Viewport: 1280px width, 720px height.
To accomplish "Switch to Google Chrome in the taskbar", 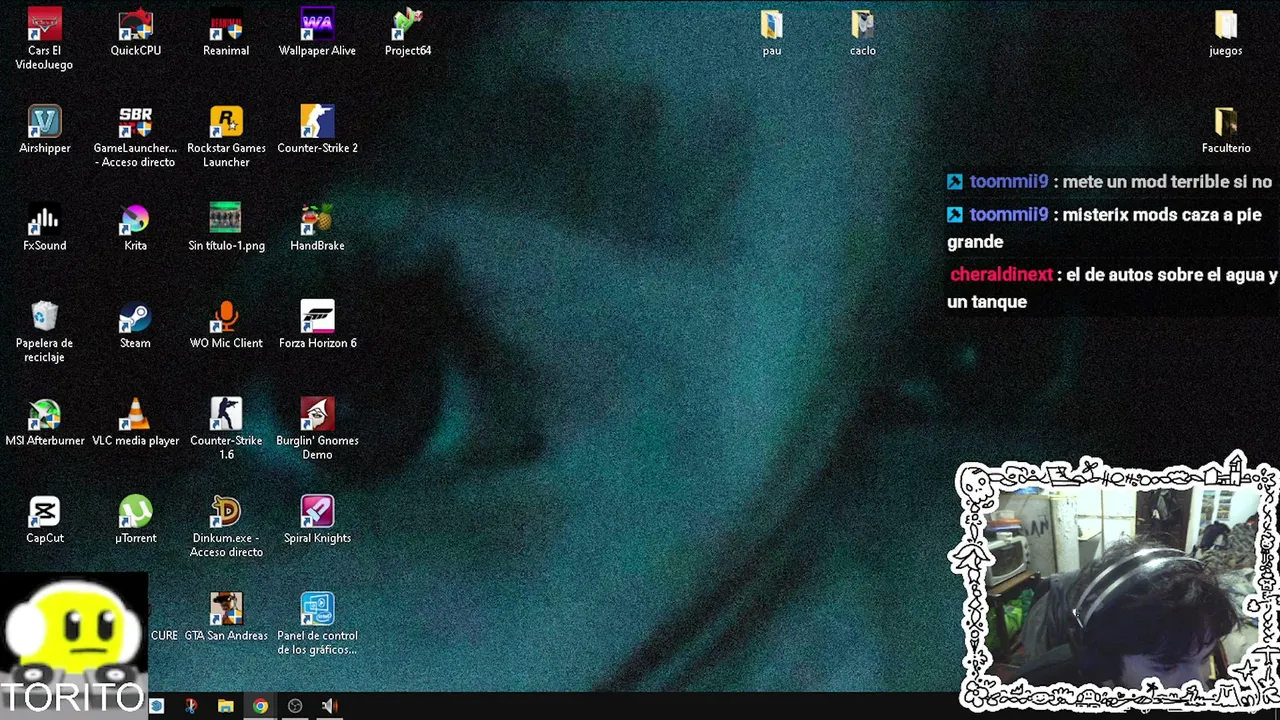I will pyautogui.click(x=260, y=706).
